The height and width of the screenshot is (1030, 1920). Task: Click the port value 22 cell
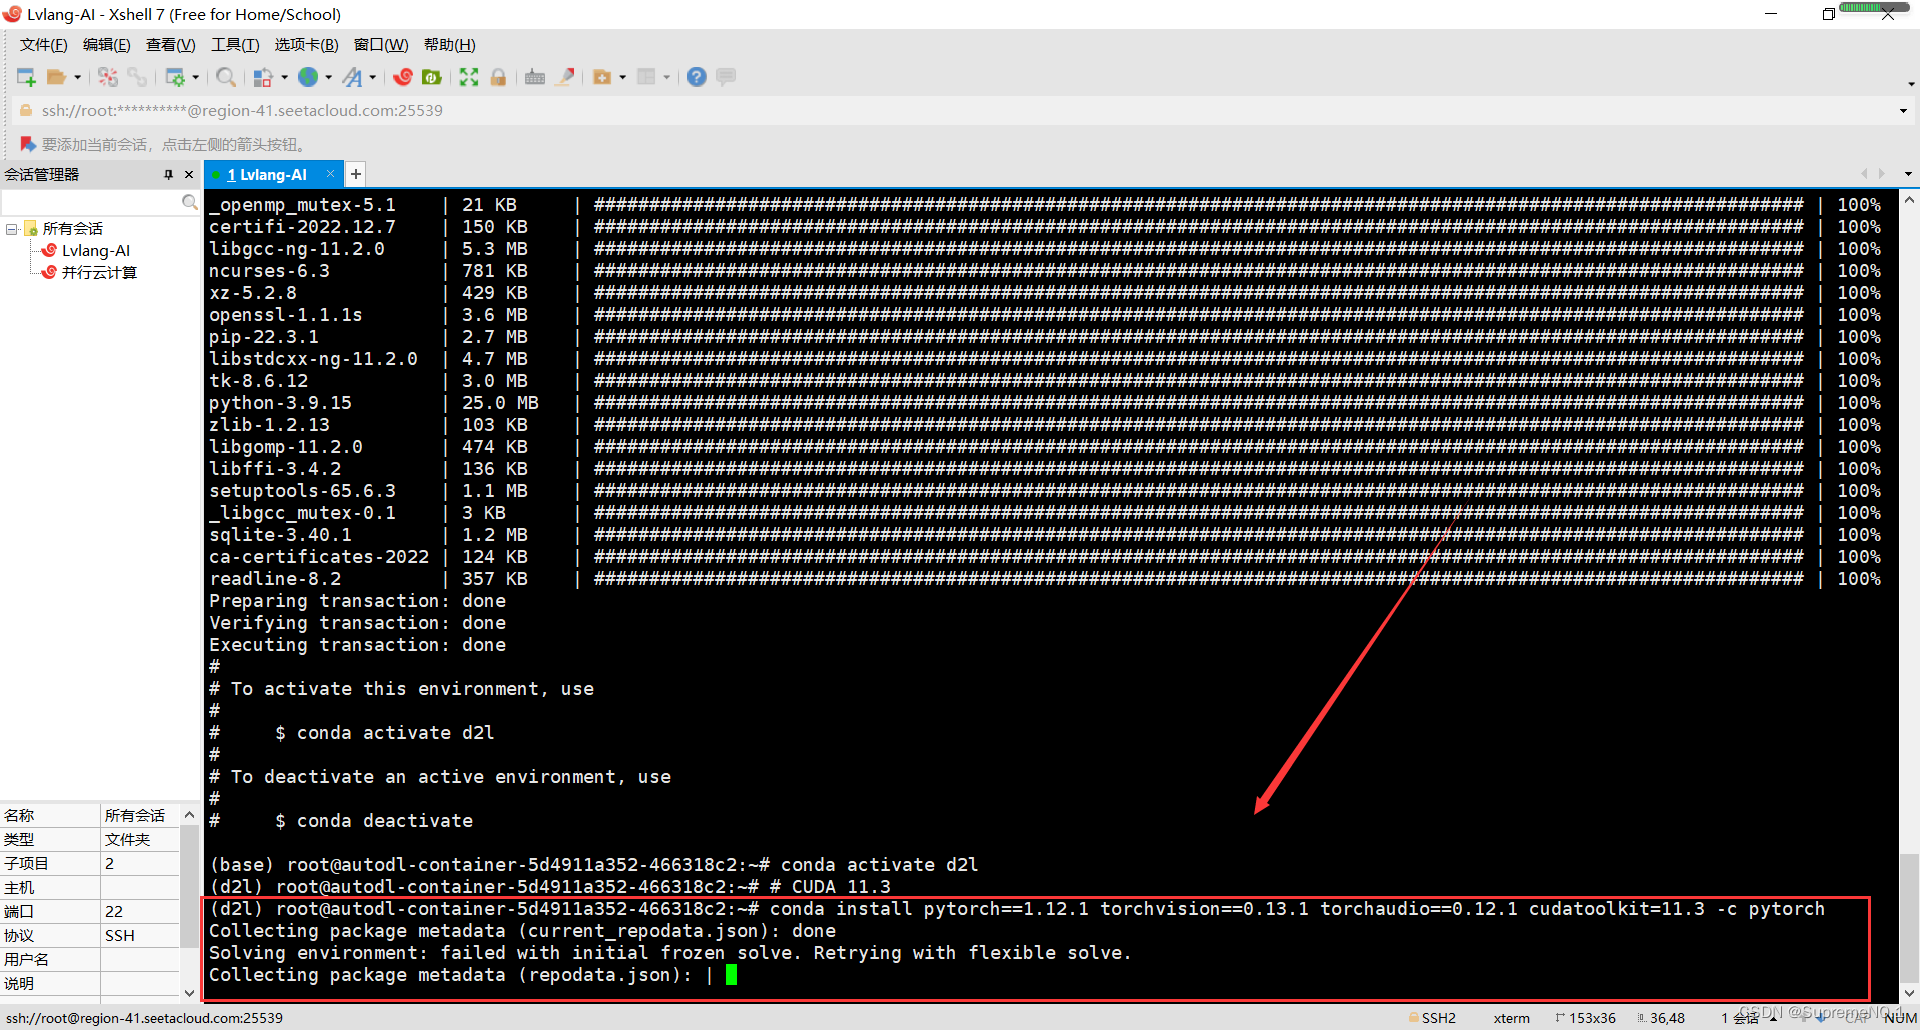click(140, 912)
